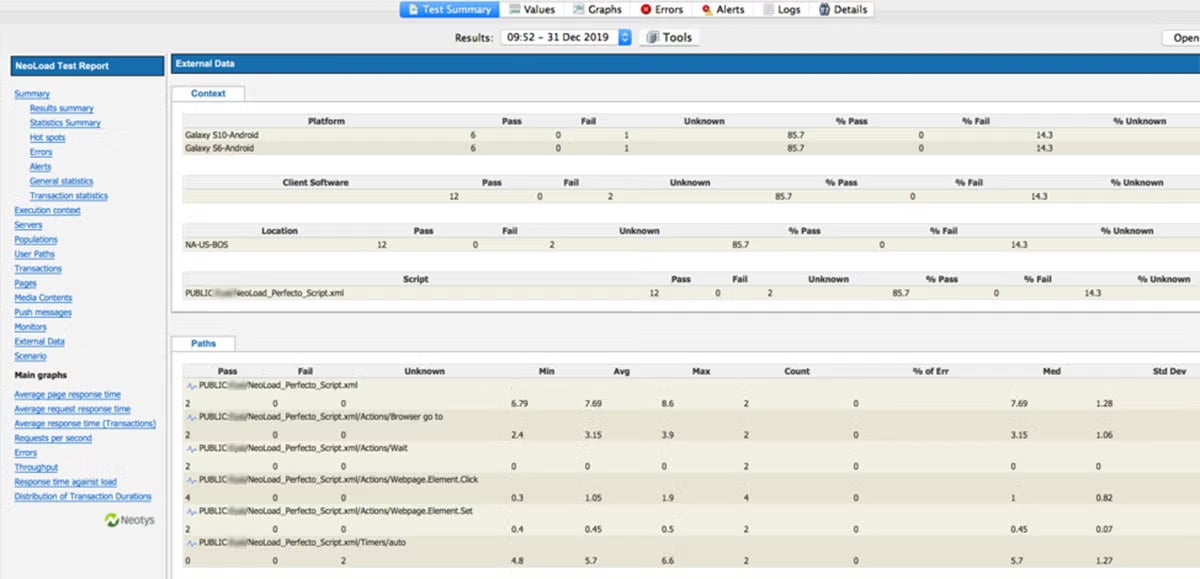Open the Populations link
Viewport: 1200px width, 579px height.
click(36, 239)
